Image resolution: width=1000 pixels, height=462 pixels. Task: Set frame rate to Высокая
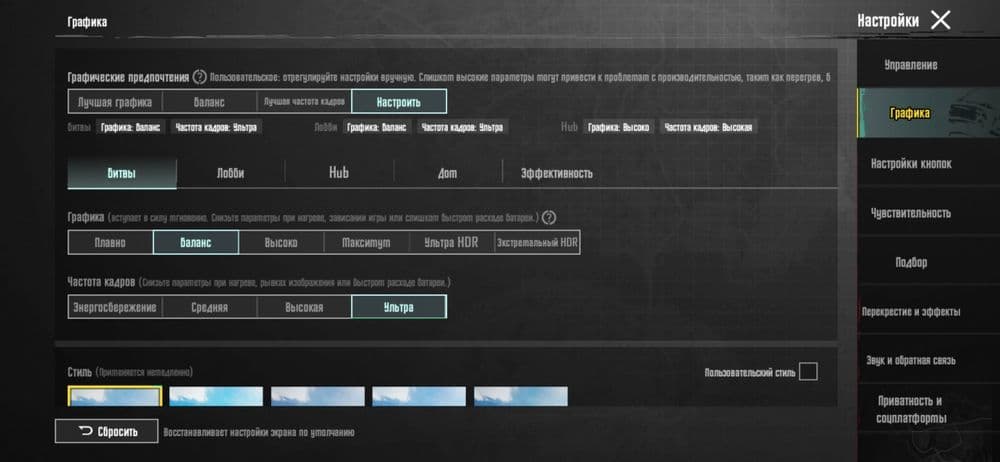[x=304, y=307]
